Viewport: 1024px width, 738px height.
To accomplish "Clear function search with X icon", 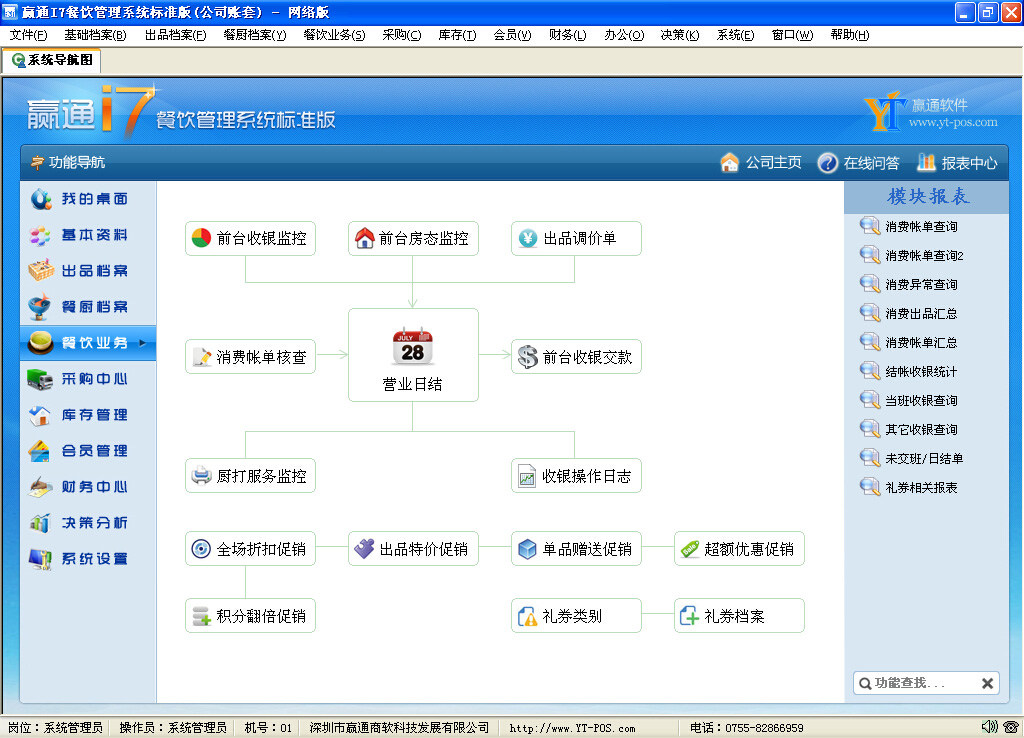I will pos(987,683).
